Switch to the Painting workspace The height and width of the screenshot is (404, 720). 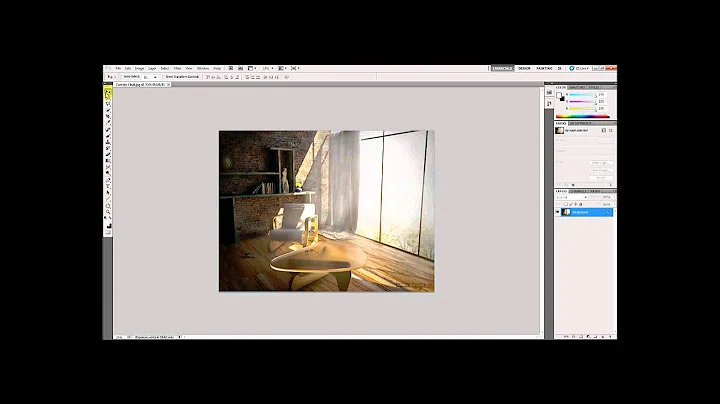(x=544, y=68)
